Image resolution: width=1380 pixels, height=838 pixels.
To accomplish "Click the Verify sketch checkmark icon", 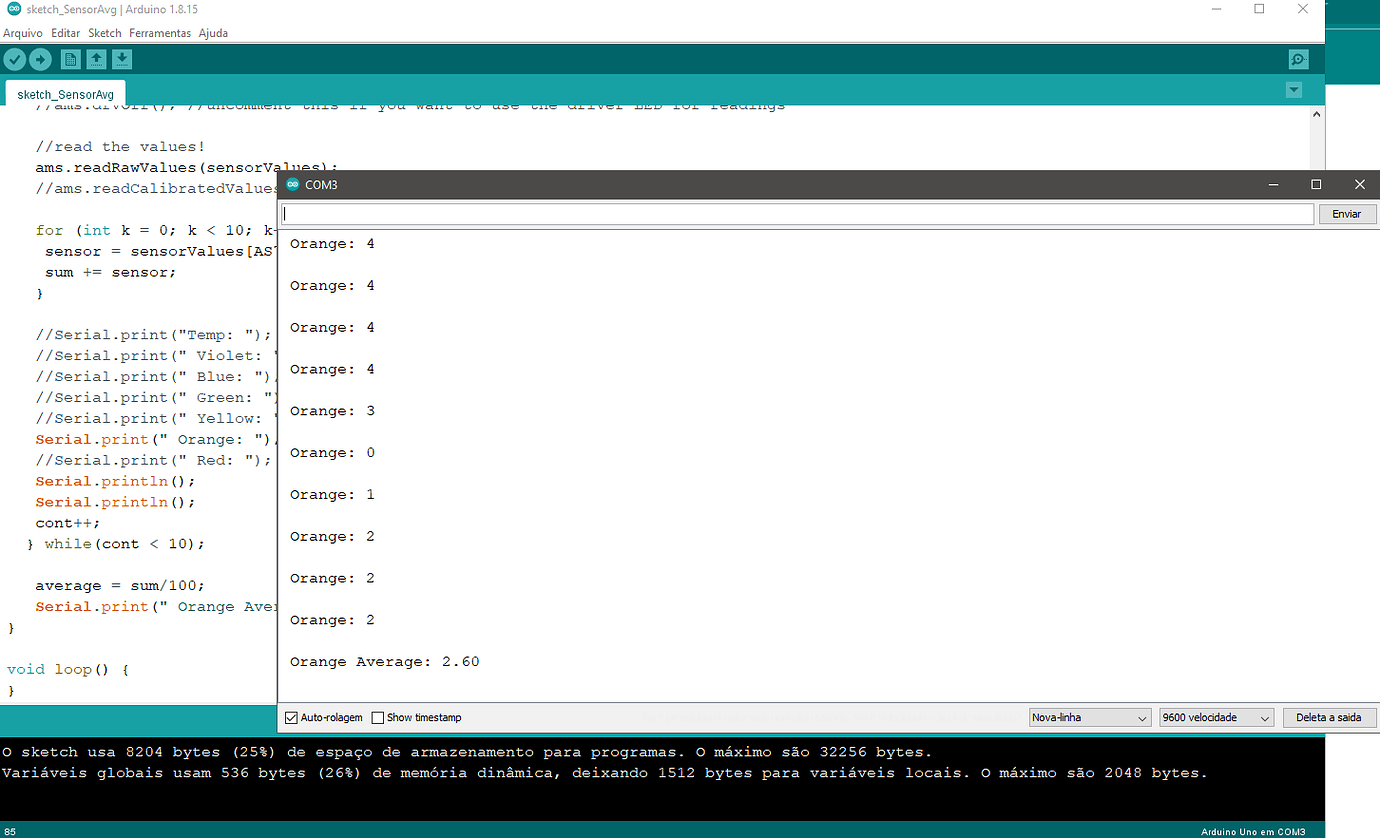I will (14, 59).
